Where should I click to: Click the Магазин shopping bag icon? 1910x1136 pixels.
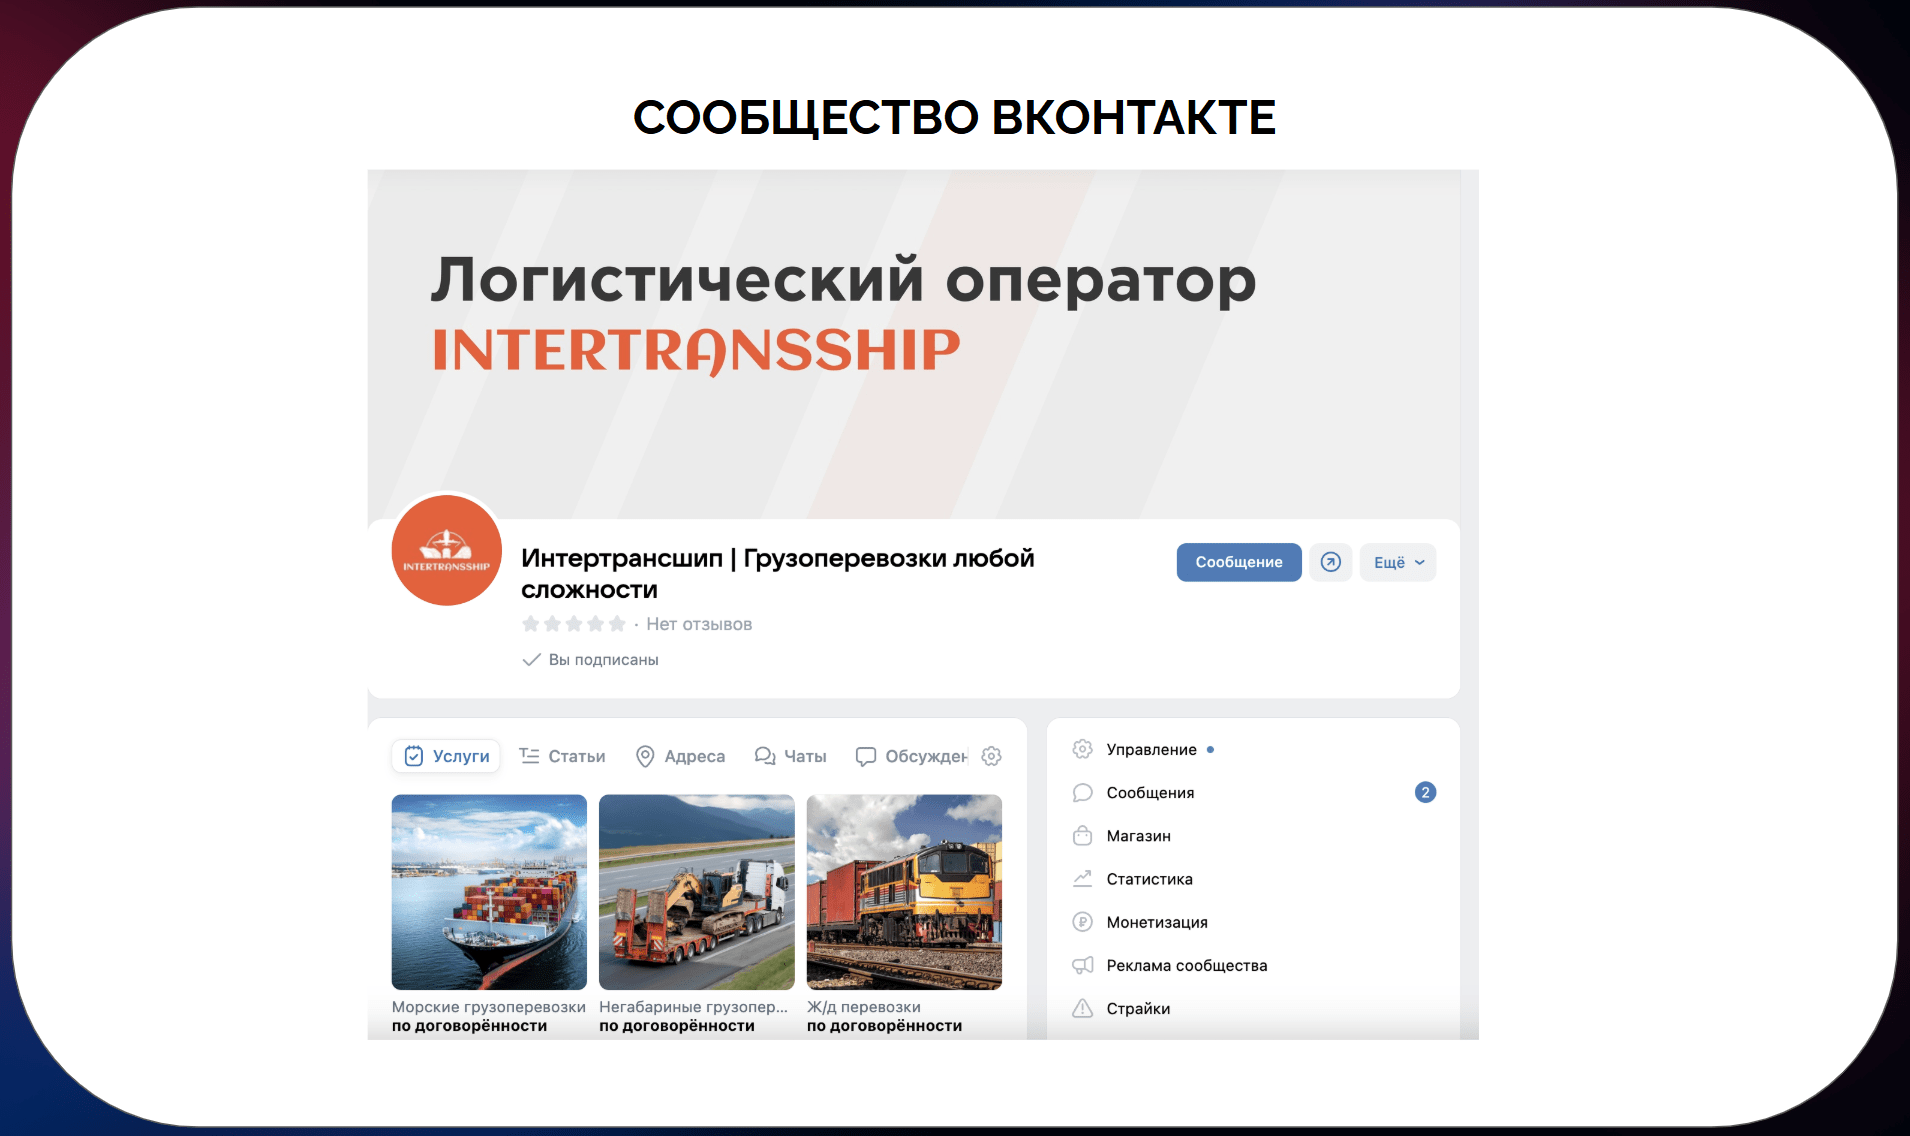tap(1082, 836)
